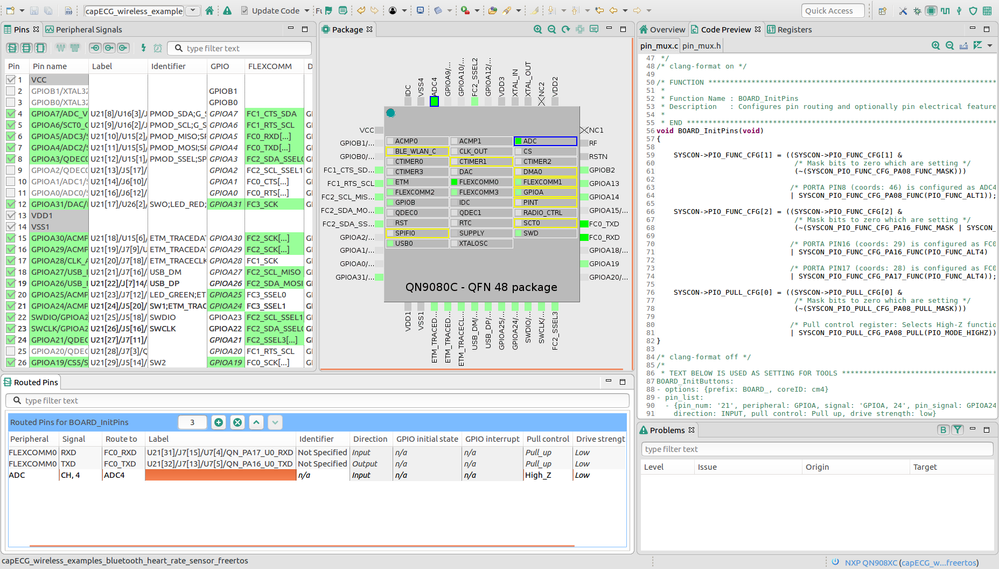Add a new routed pin row
The width and height of the screenshot is (999, 569).
pyautogui.click(x=219, y=423)
